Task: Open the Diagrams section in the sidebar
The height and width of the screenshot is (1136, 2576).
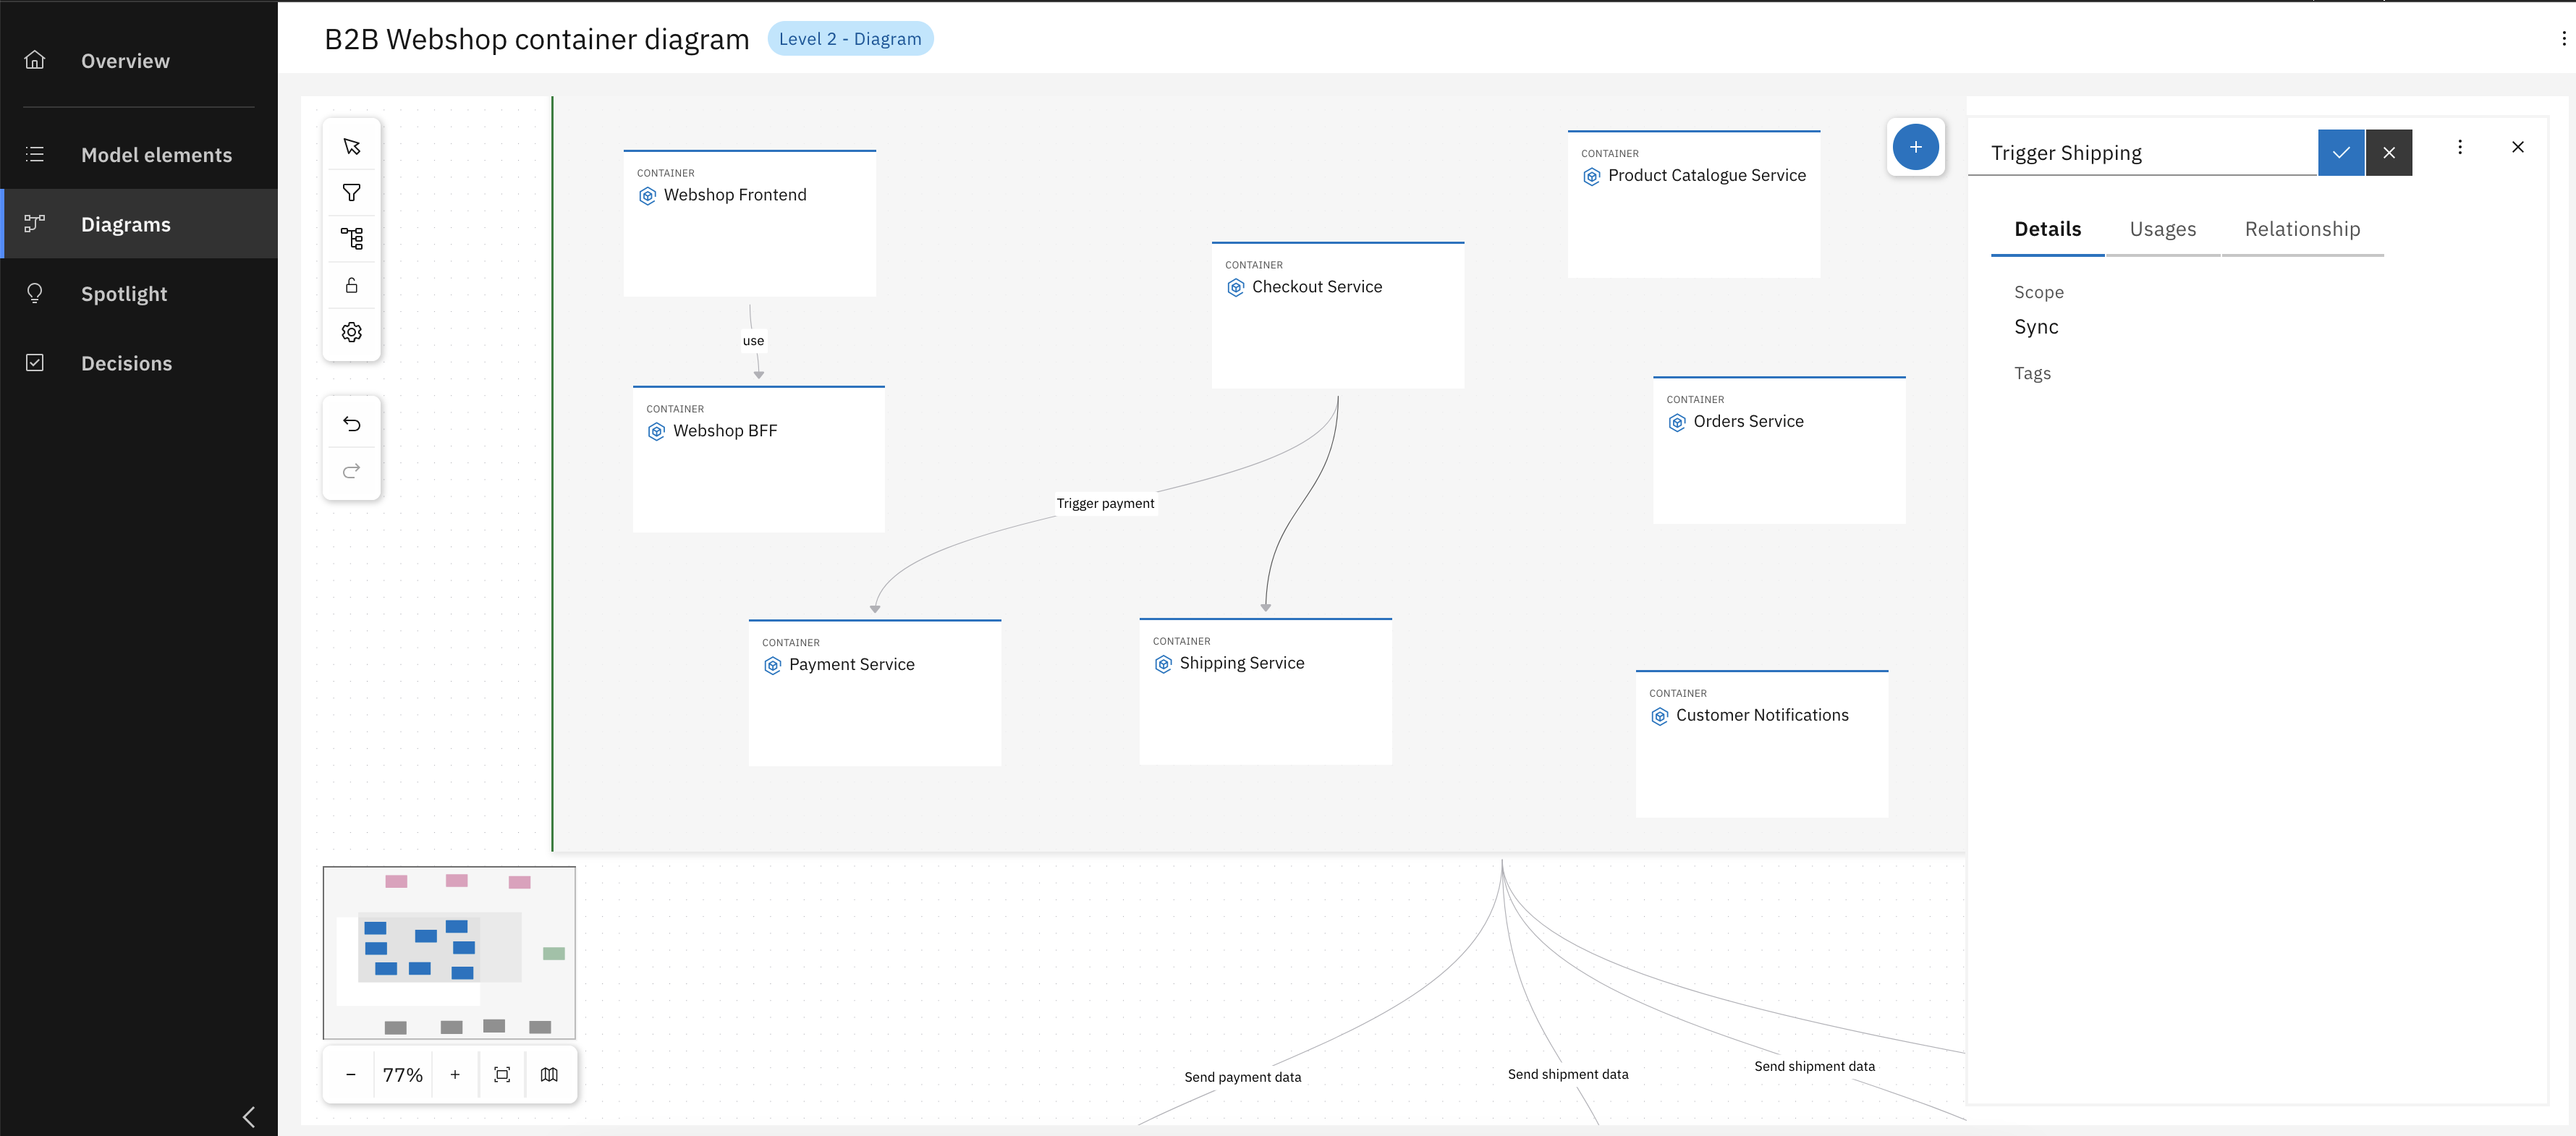Action: [x=125, y=224]
